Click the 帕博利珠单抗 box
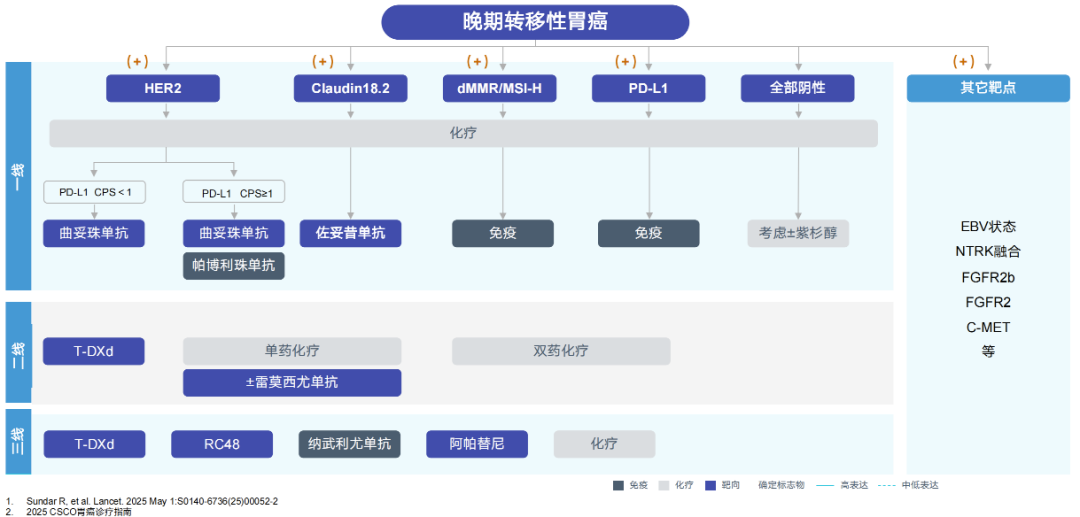Viewport: 1080px width, 517px height. coord(234,266)
